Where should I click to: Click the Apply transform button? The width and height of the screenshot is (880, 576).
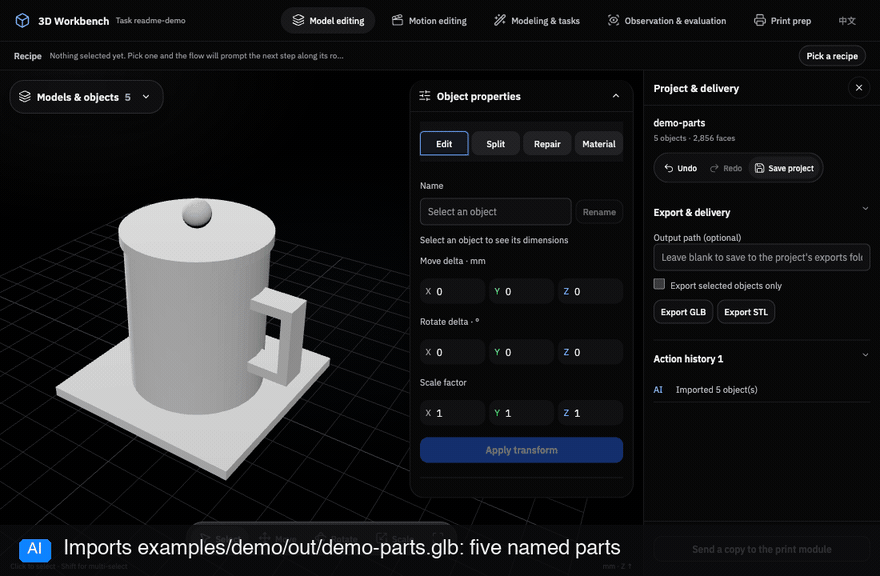521,450
